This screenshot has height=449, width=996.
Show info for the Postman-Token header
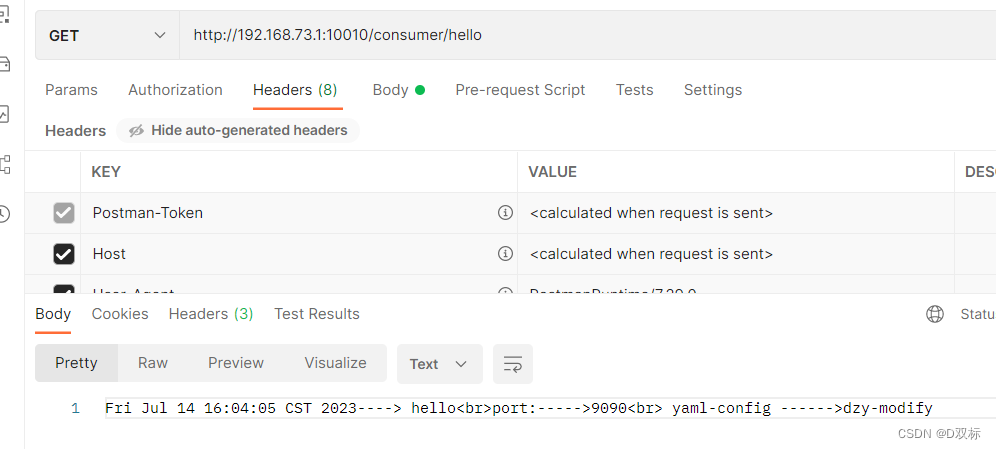[505, 213]
